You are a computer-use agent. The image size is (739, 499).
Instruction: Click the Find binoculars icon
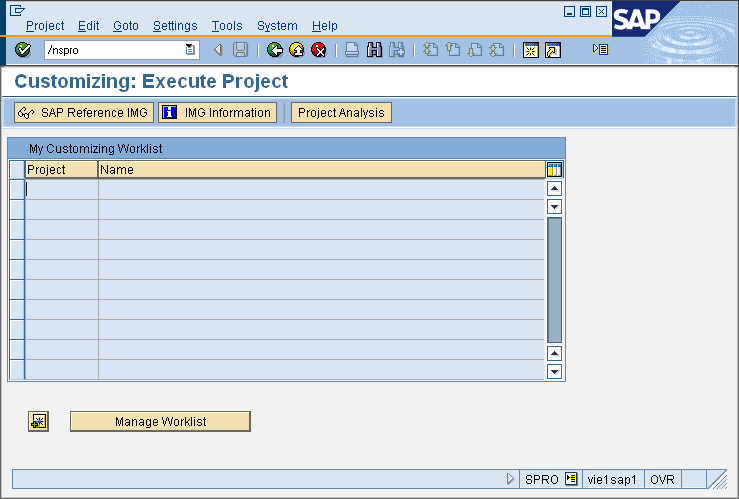pyautogui.click(x=375, y=50)
